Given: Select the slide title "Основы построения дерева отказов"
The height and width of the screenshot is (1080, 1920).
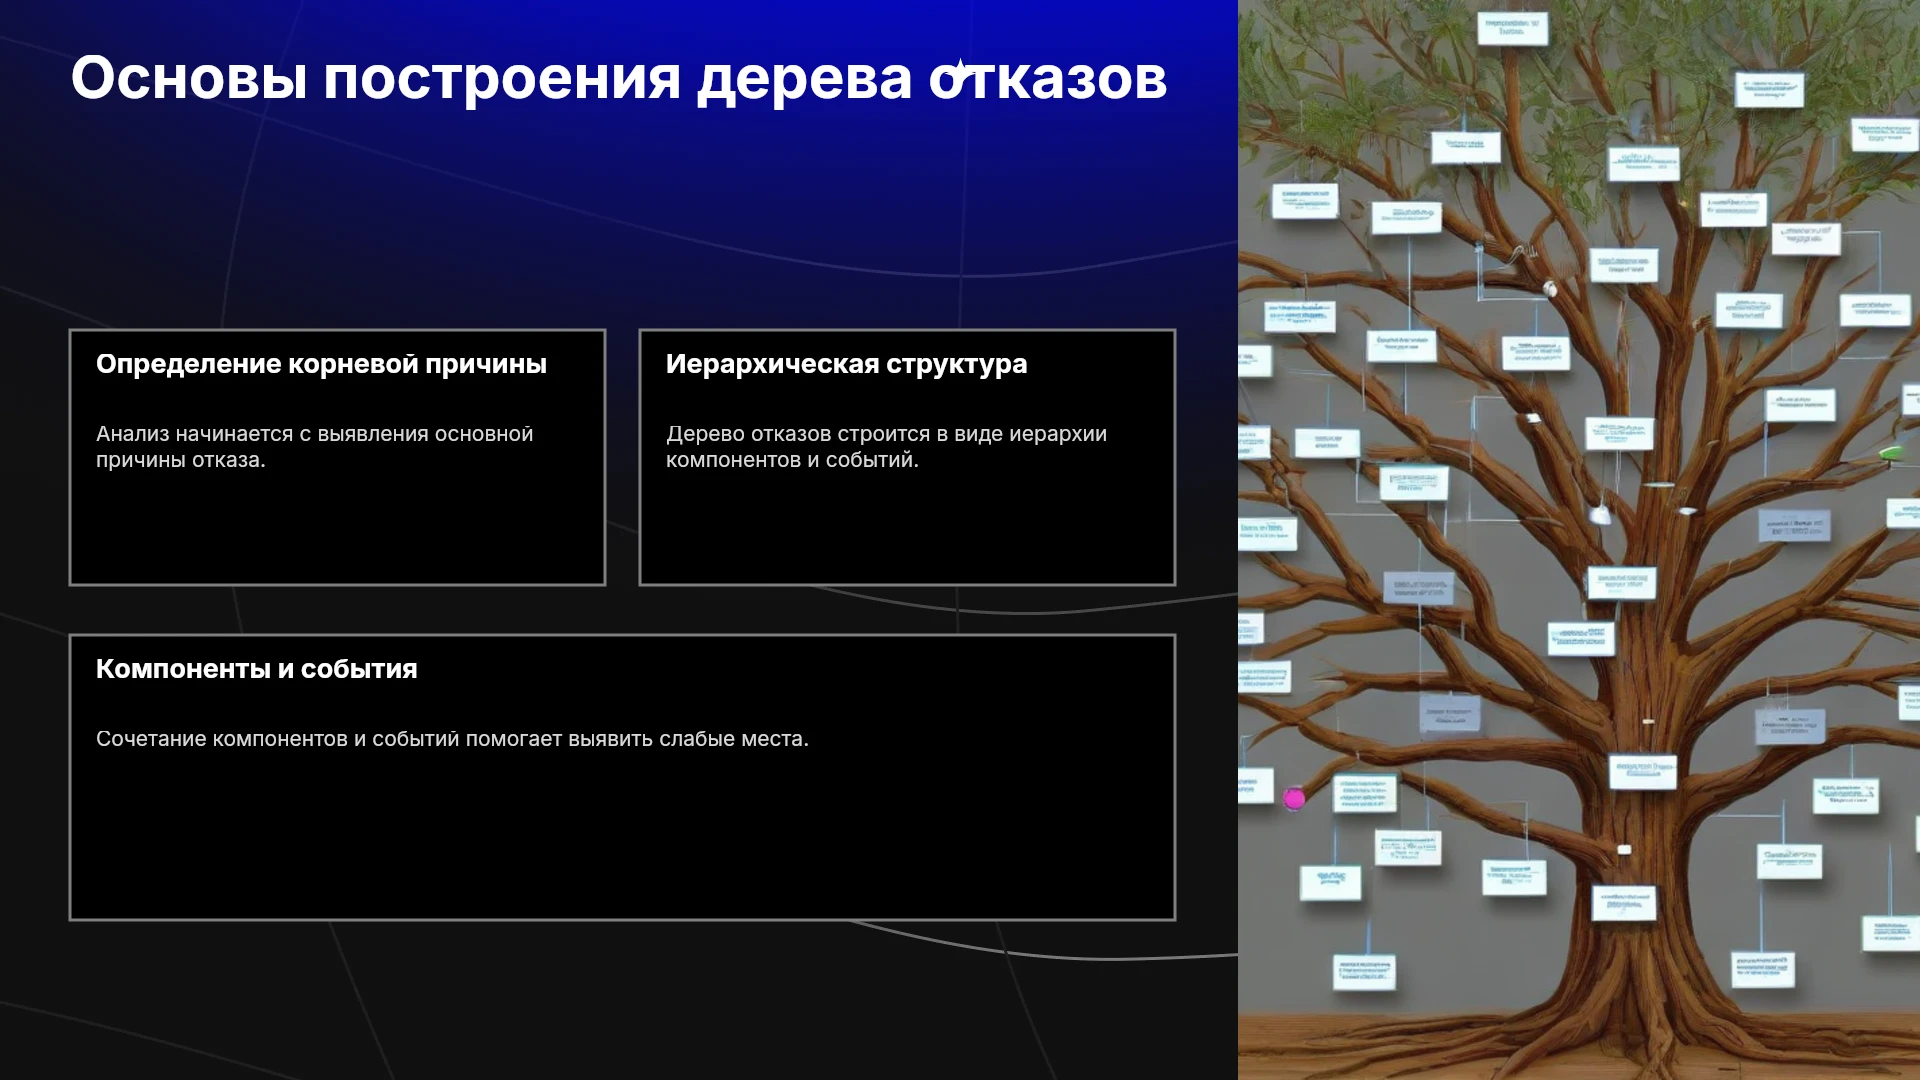Looking at the screenshot, I should pos(619,78).
